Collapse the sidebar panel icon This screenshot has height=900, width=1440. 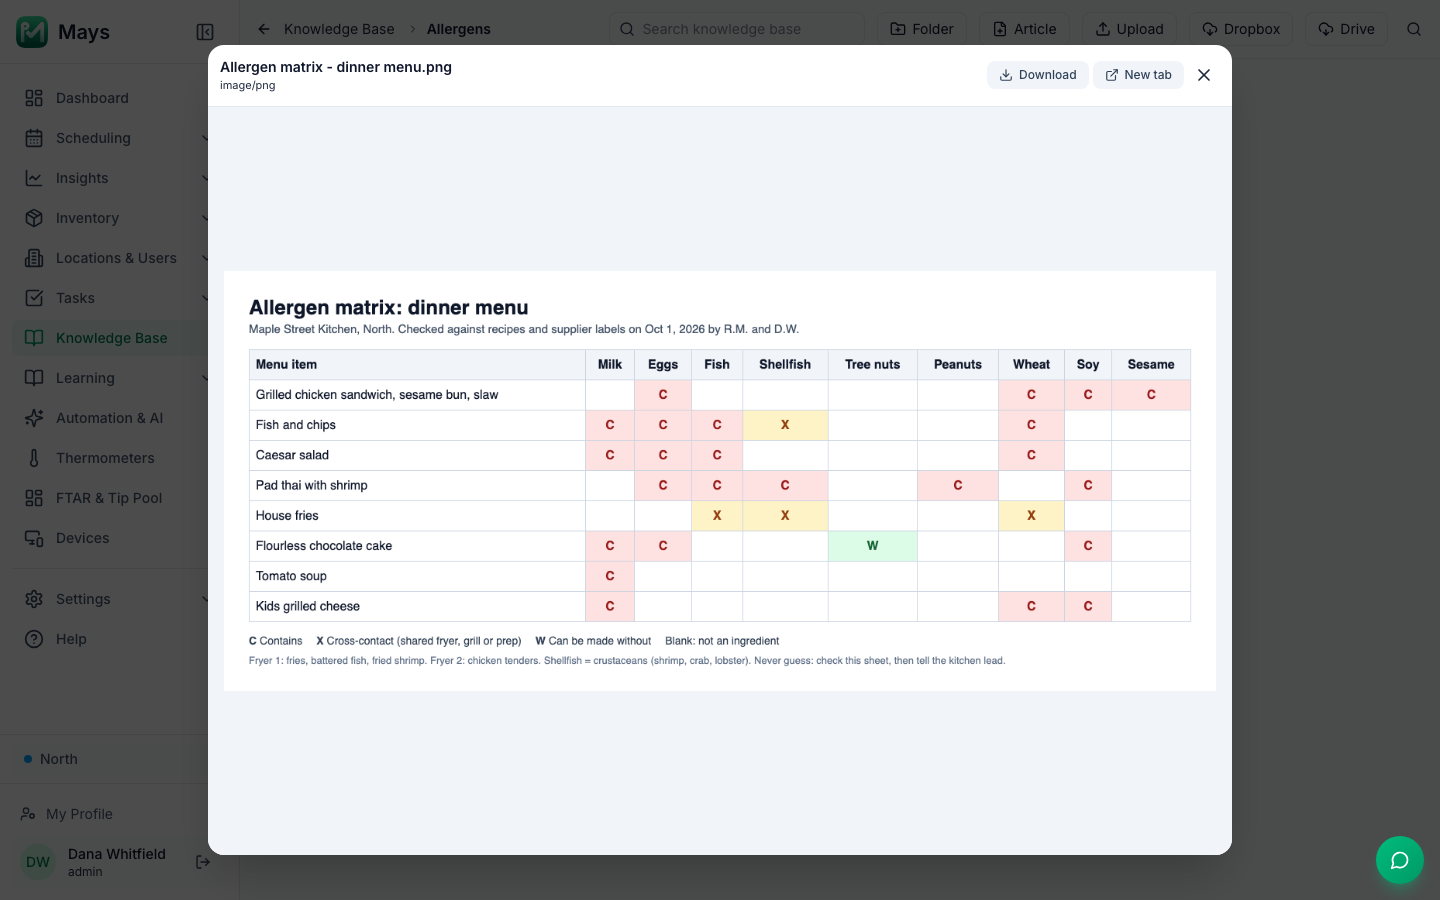click(205, 32)
